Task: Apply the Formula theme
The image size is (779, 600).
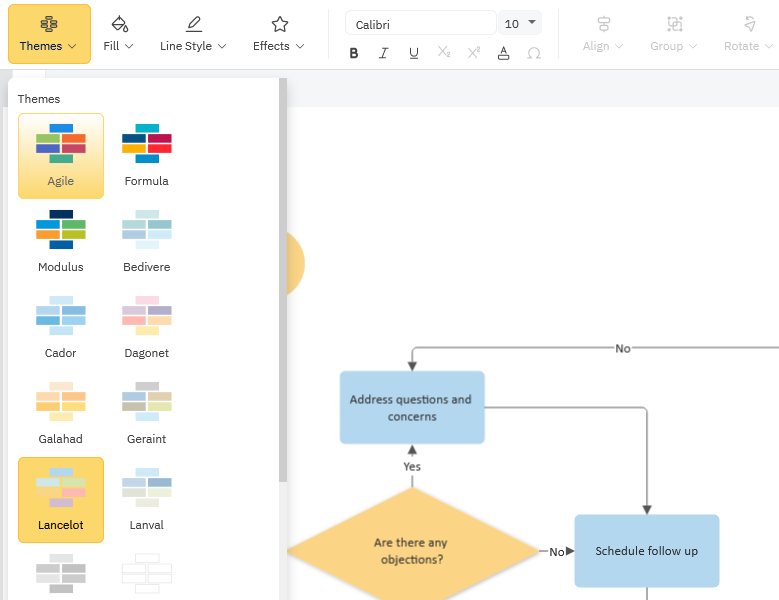Action: [146, 156]
